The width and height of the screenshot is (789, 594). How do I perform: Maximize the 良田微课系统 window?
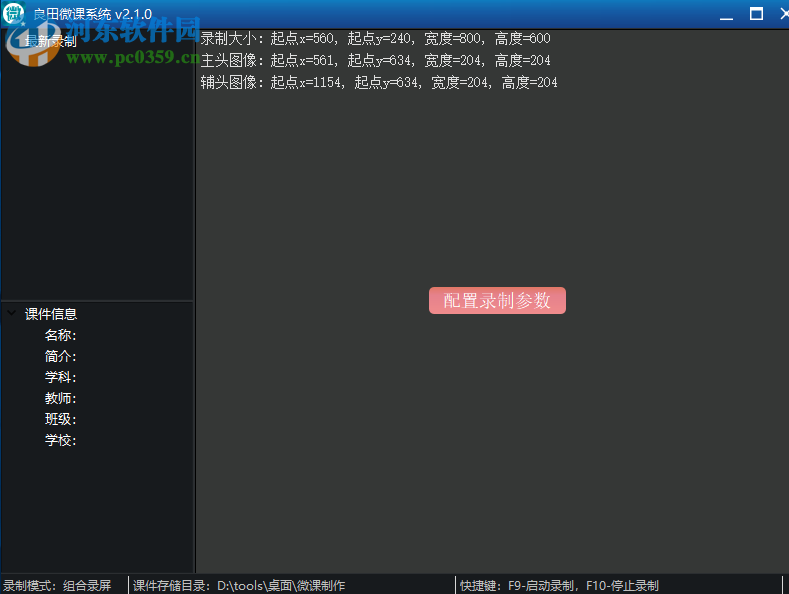(x=756, y=14)
